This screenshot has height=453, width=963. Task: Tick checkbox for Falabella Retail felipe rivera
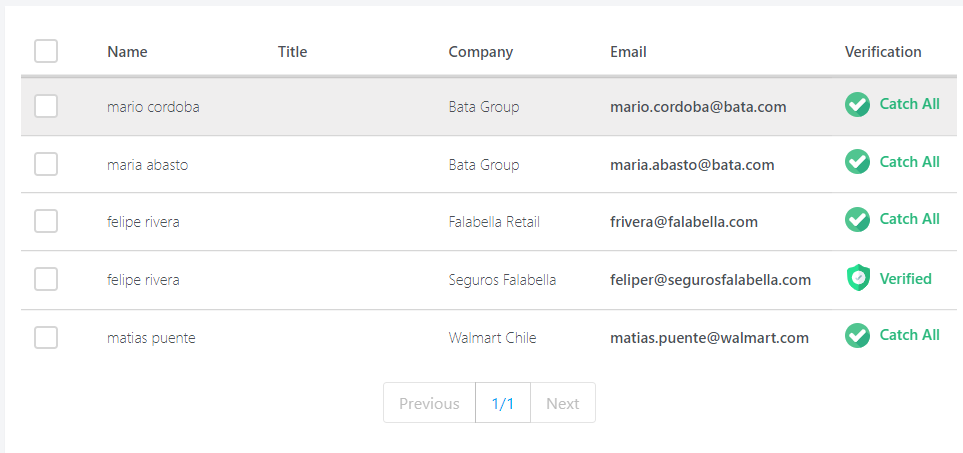tap(46, 221)
